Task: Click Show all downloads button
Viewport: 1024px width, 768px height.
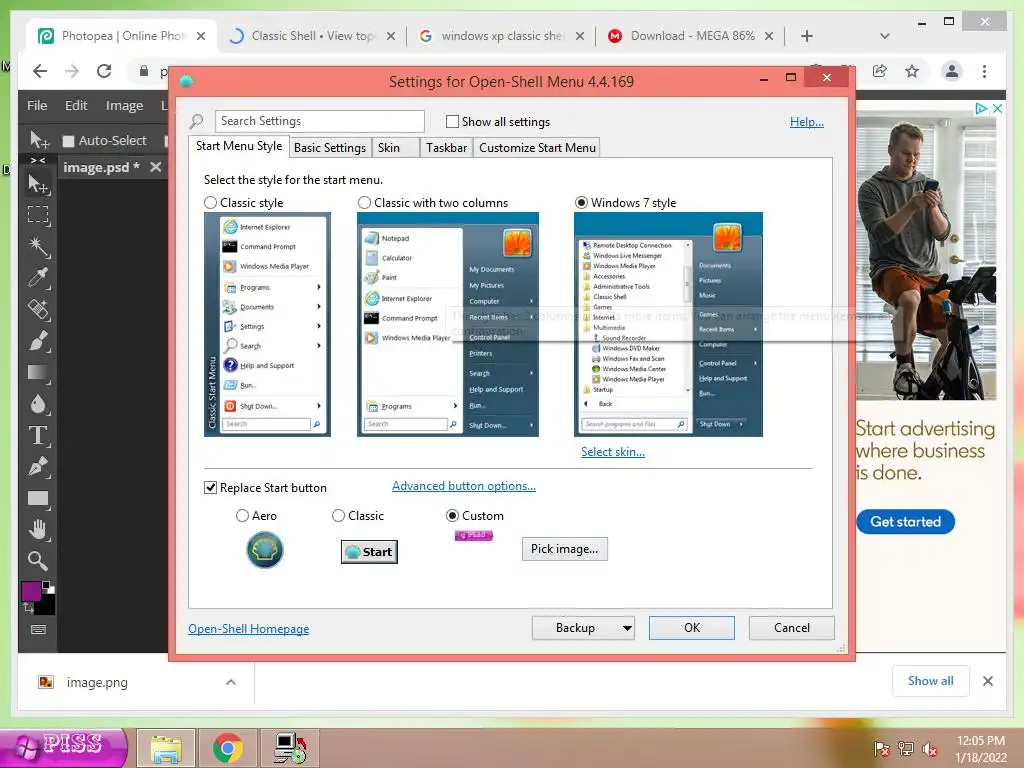Action: (x=931, y=681)
